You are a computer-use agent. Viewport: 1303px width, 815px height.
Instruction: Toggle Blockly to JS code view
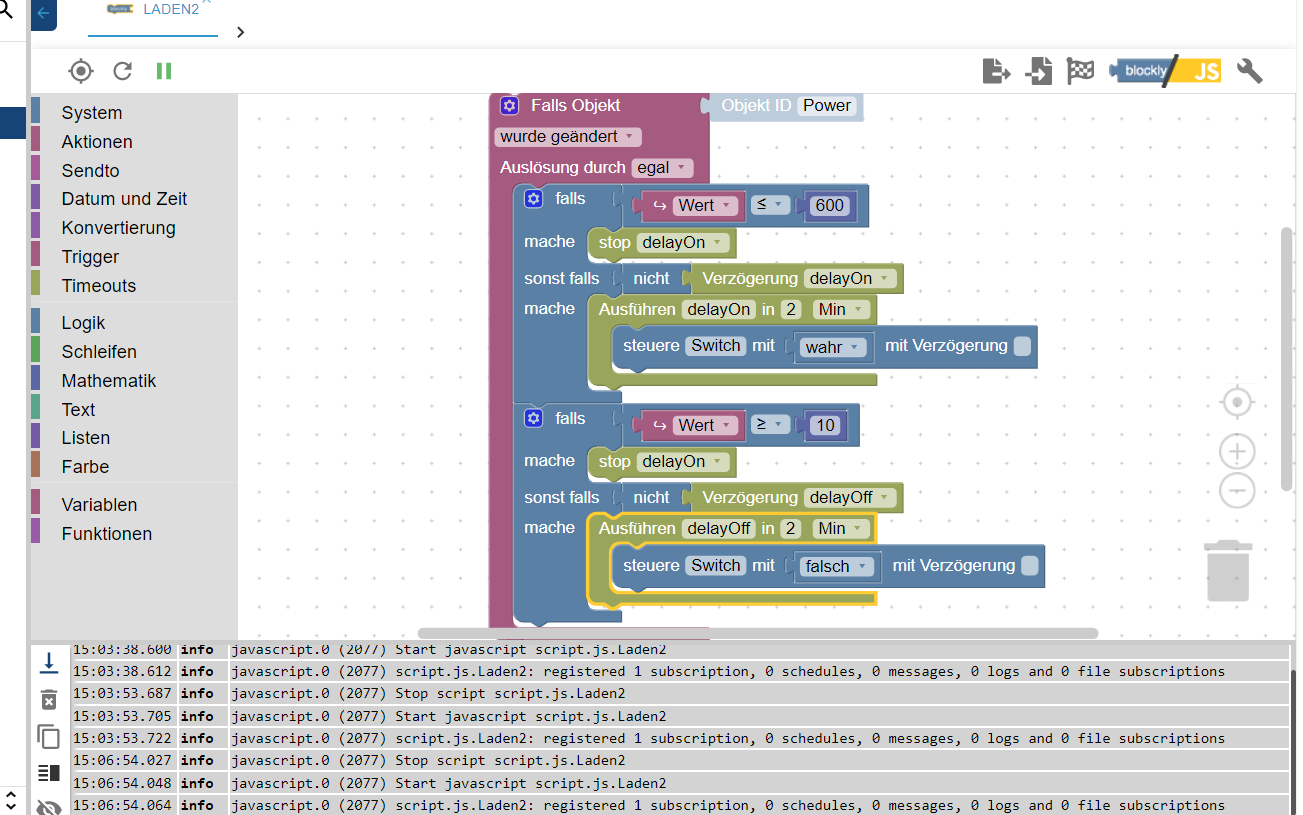(x=1165, y=71)
